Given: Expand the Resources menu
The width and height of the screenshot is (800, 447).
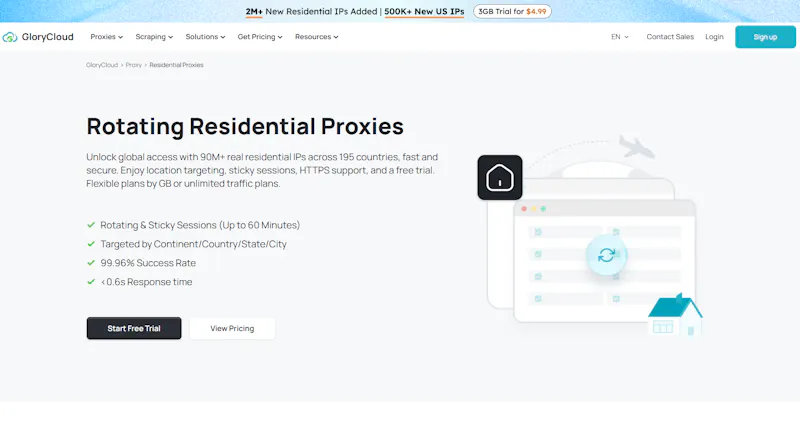Looking at the screenshot, I should (316, 37).
